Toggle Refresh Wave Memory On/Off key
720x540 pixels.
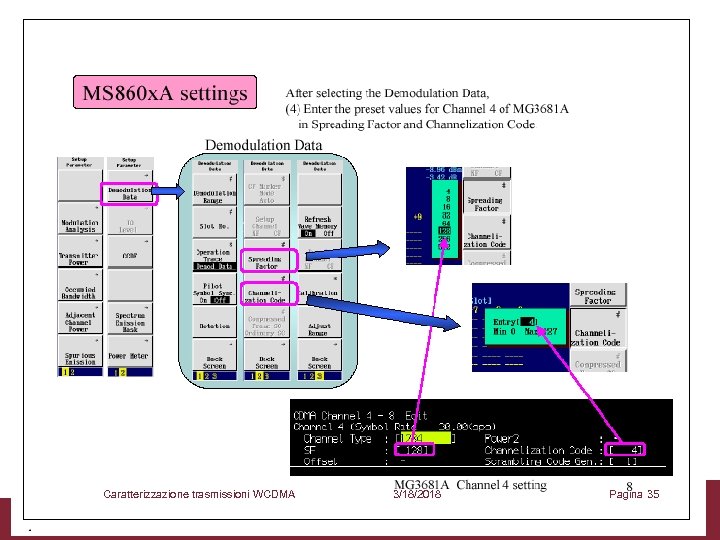[319, 222]
